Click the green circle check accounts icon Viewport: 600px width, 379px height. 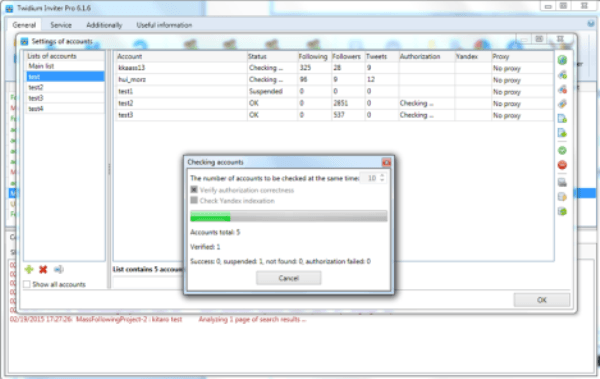(x=562, y=150)
